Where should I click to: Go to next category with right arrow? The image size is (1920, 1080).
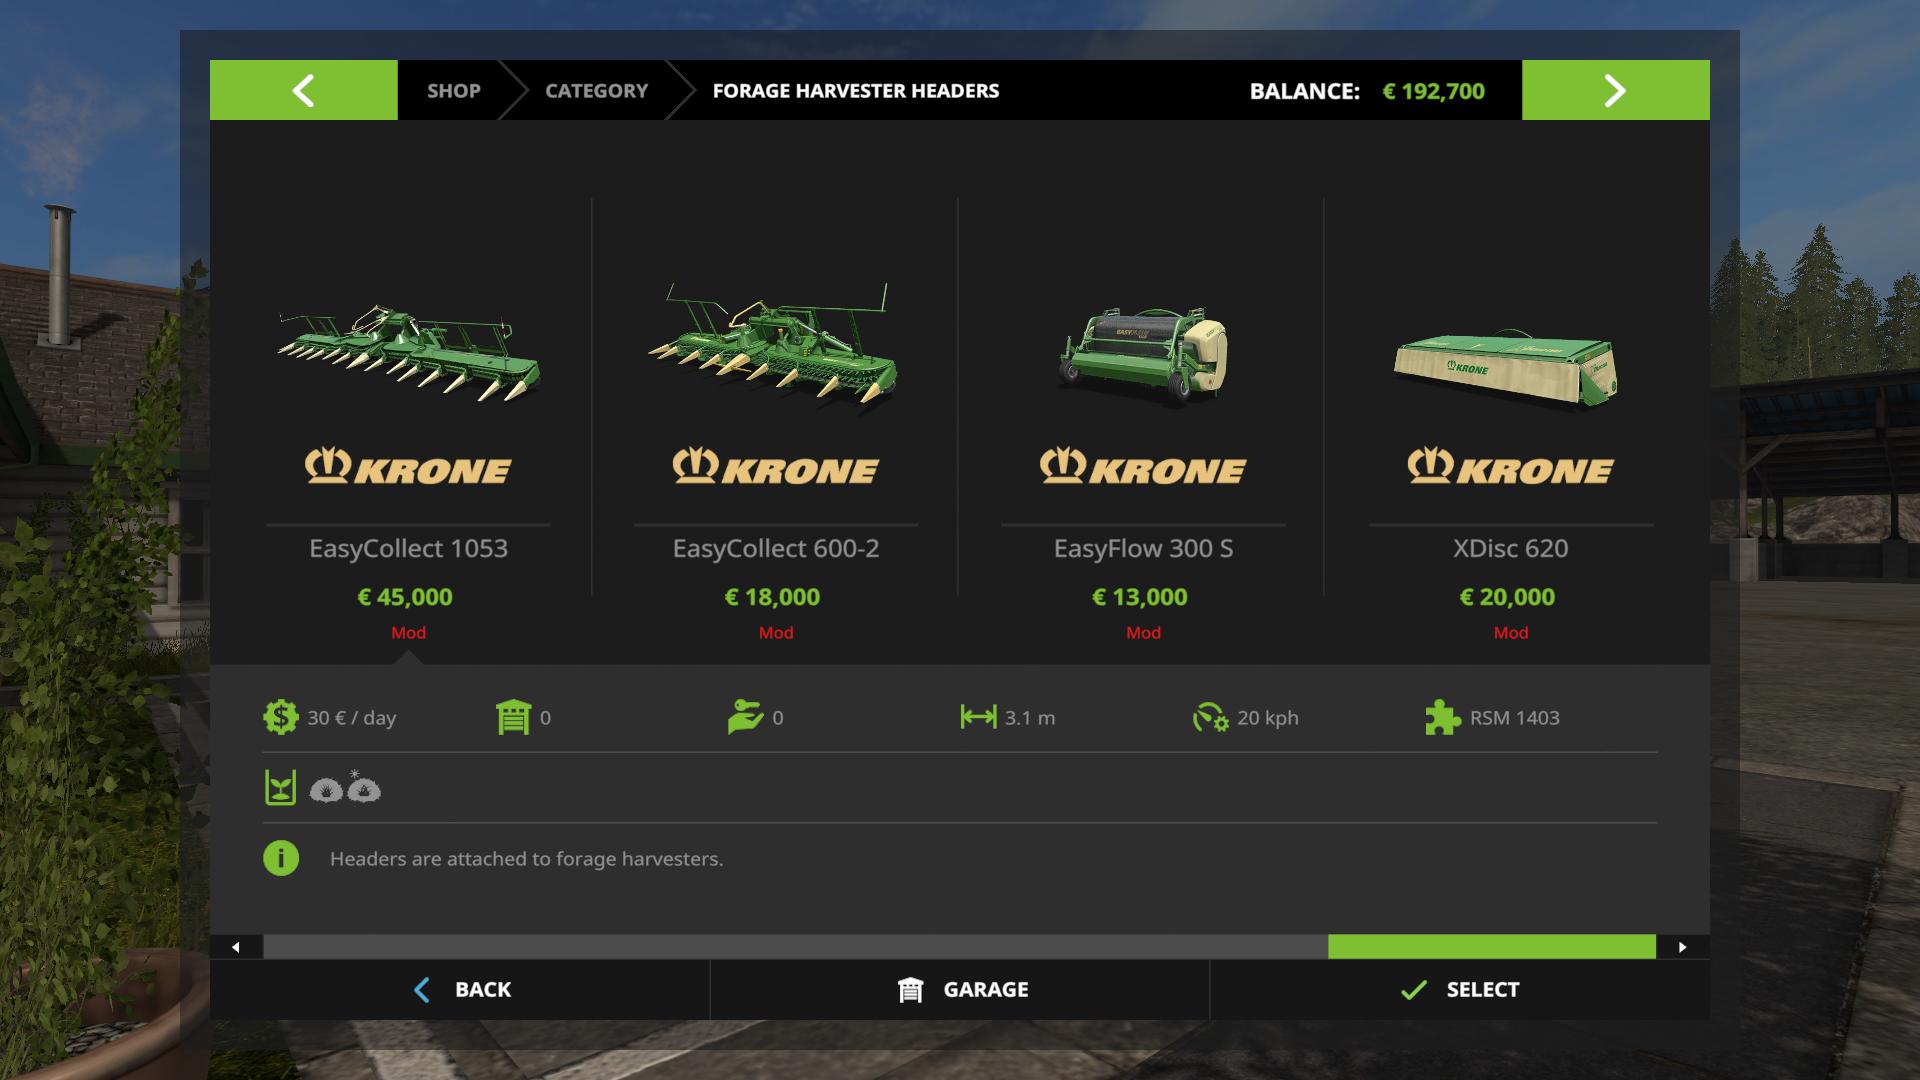[1616, 90]
